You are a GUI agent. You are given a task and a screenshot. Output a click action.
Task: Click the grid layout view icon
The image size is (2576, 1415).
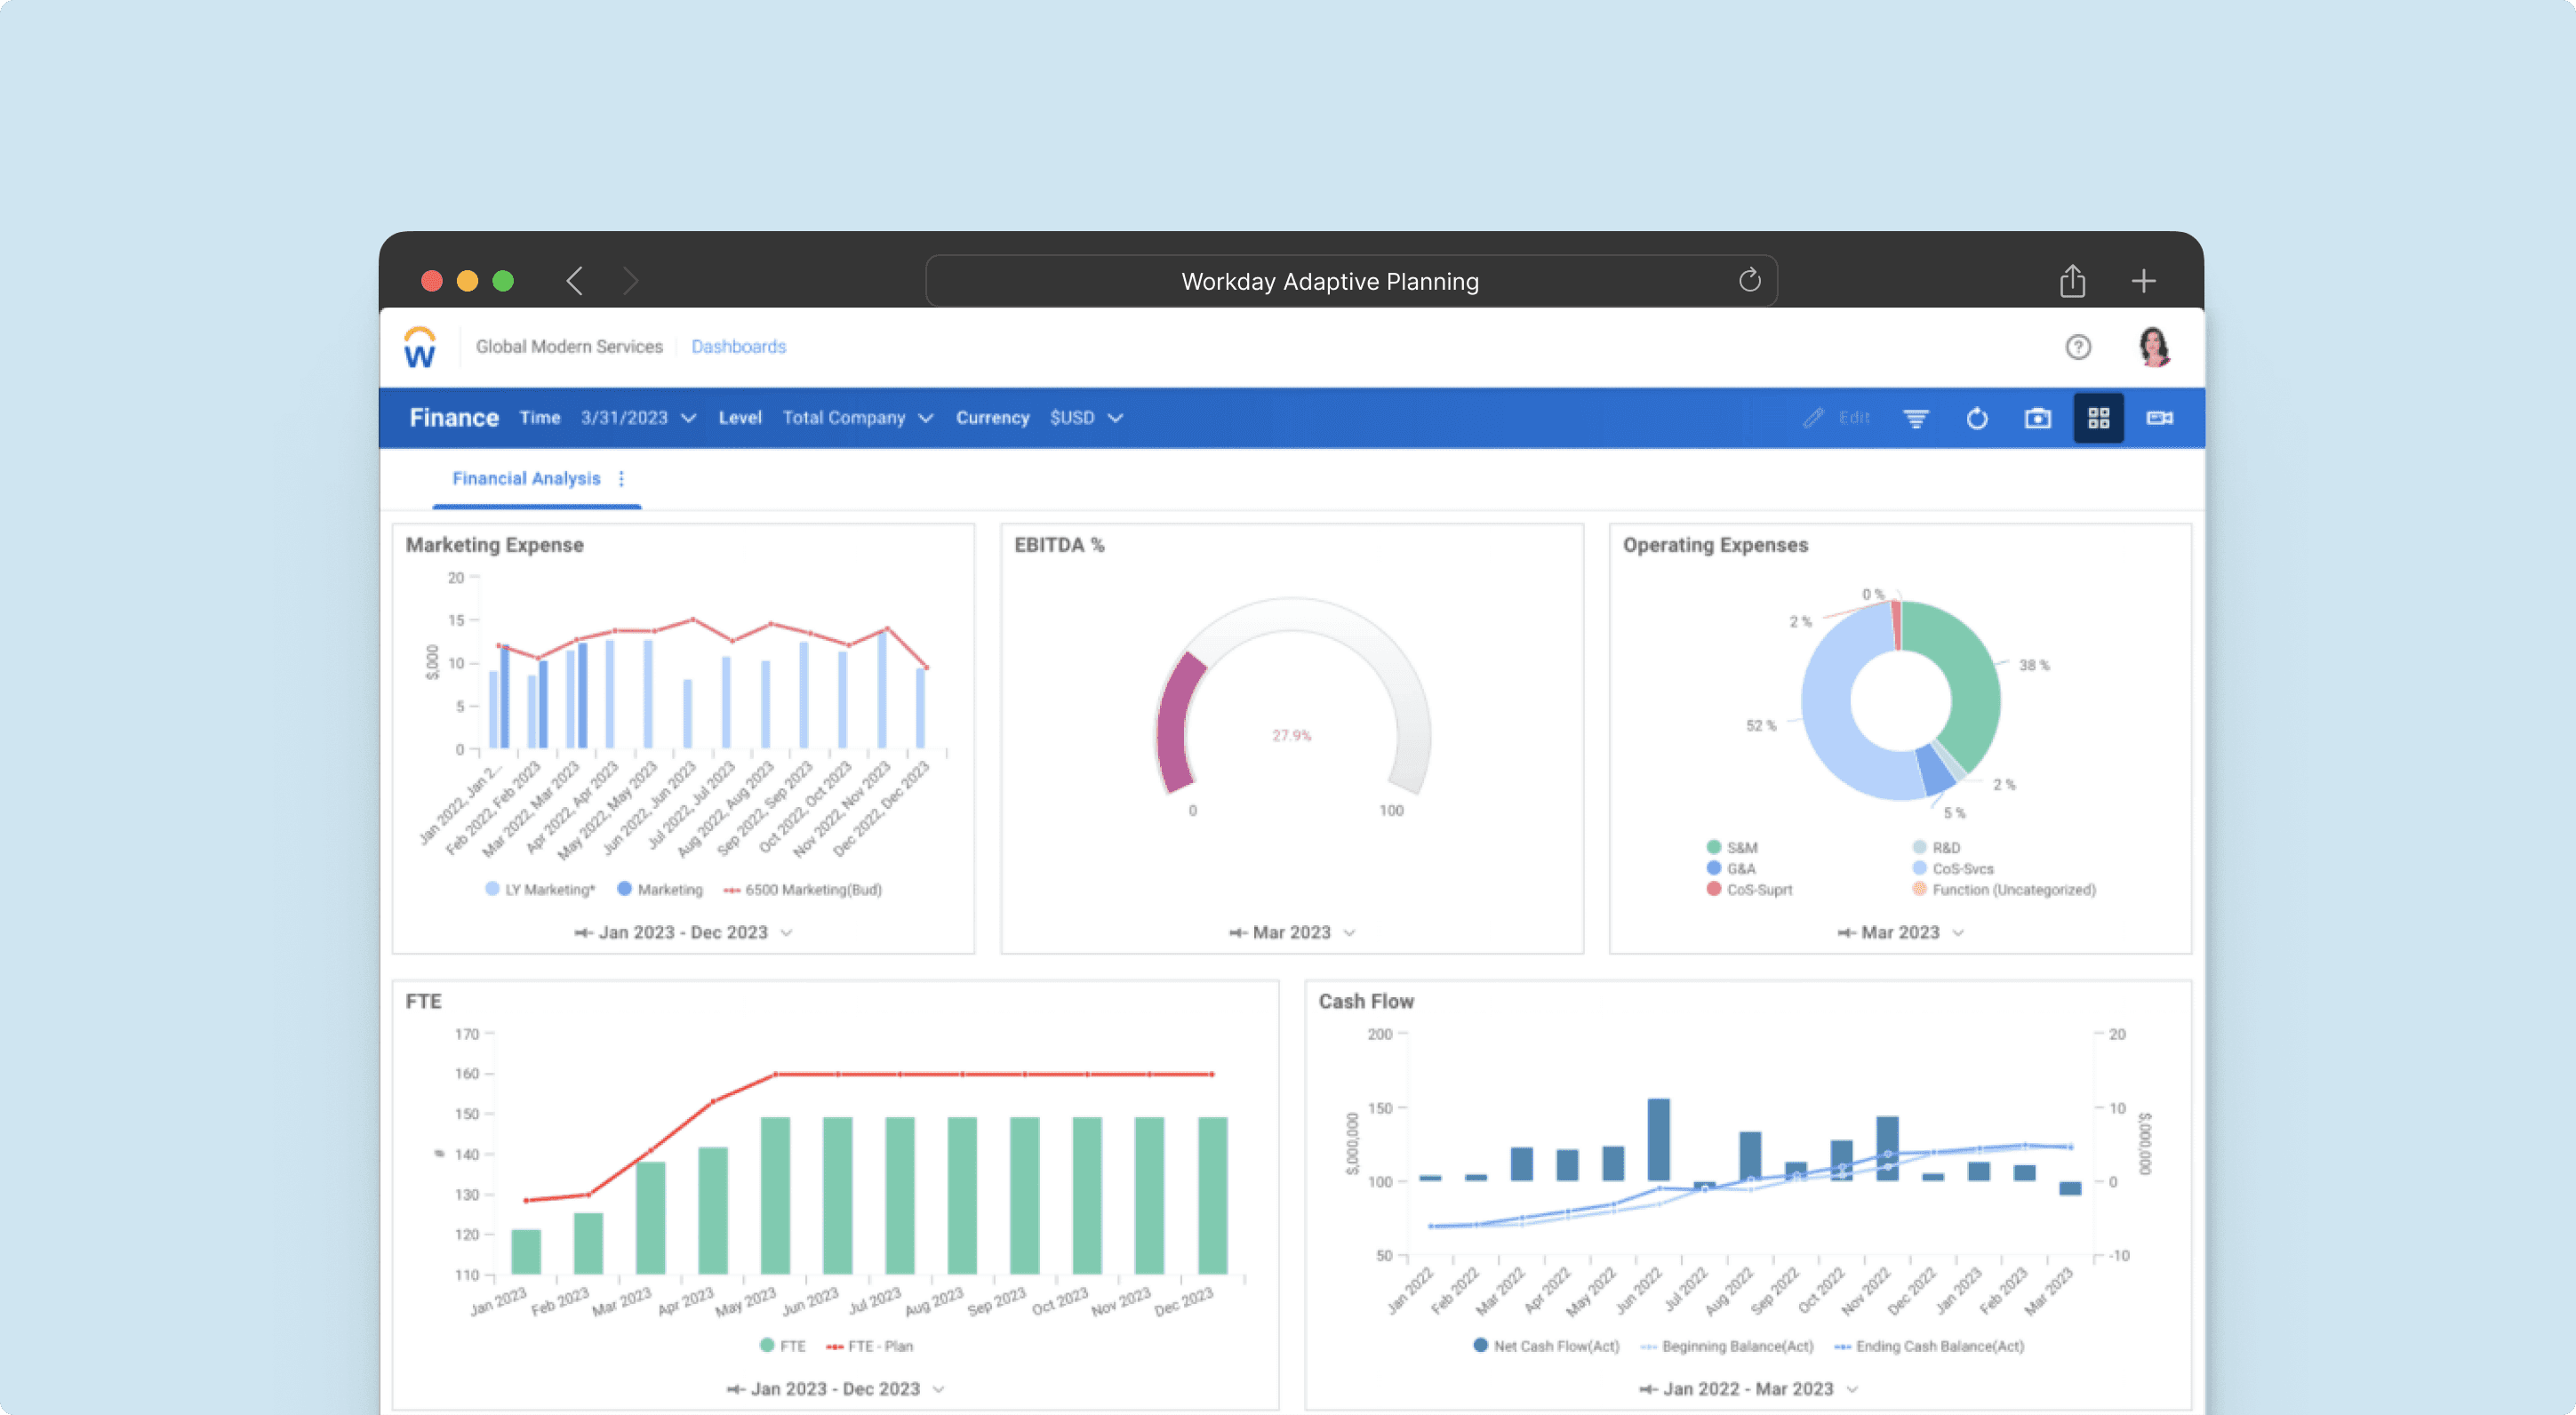click(x=2099, y=419)
